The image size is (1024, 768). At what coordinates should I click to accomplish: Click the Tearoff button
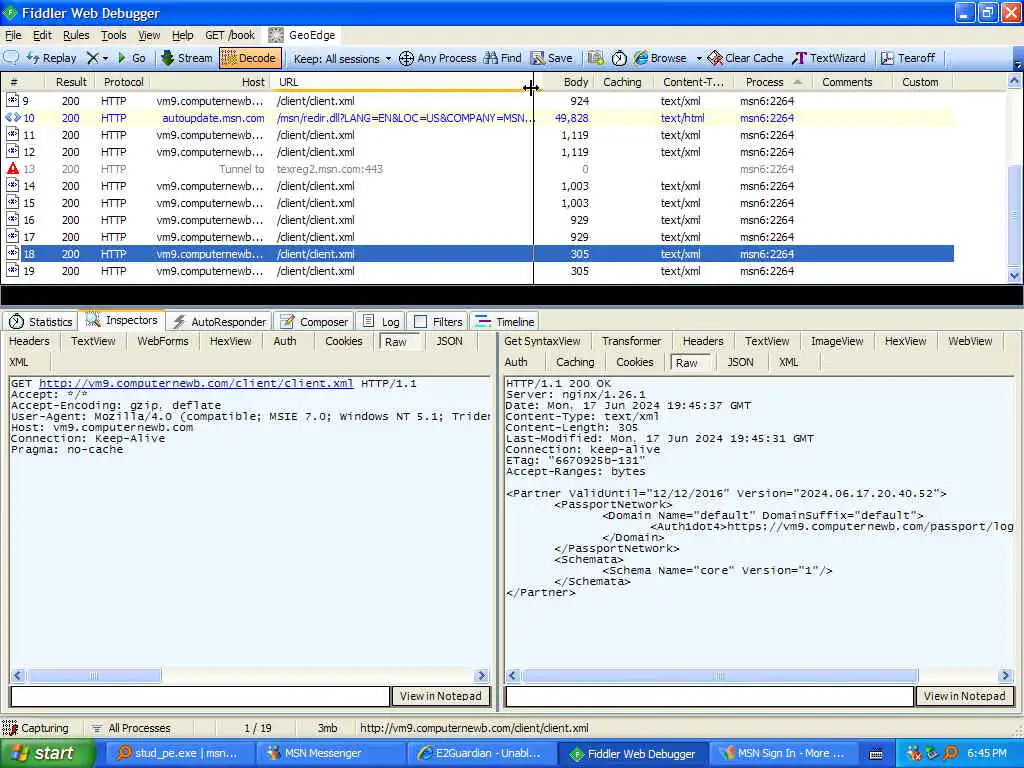(908, 58)
